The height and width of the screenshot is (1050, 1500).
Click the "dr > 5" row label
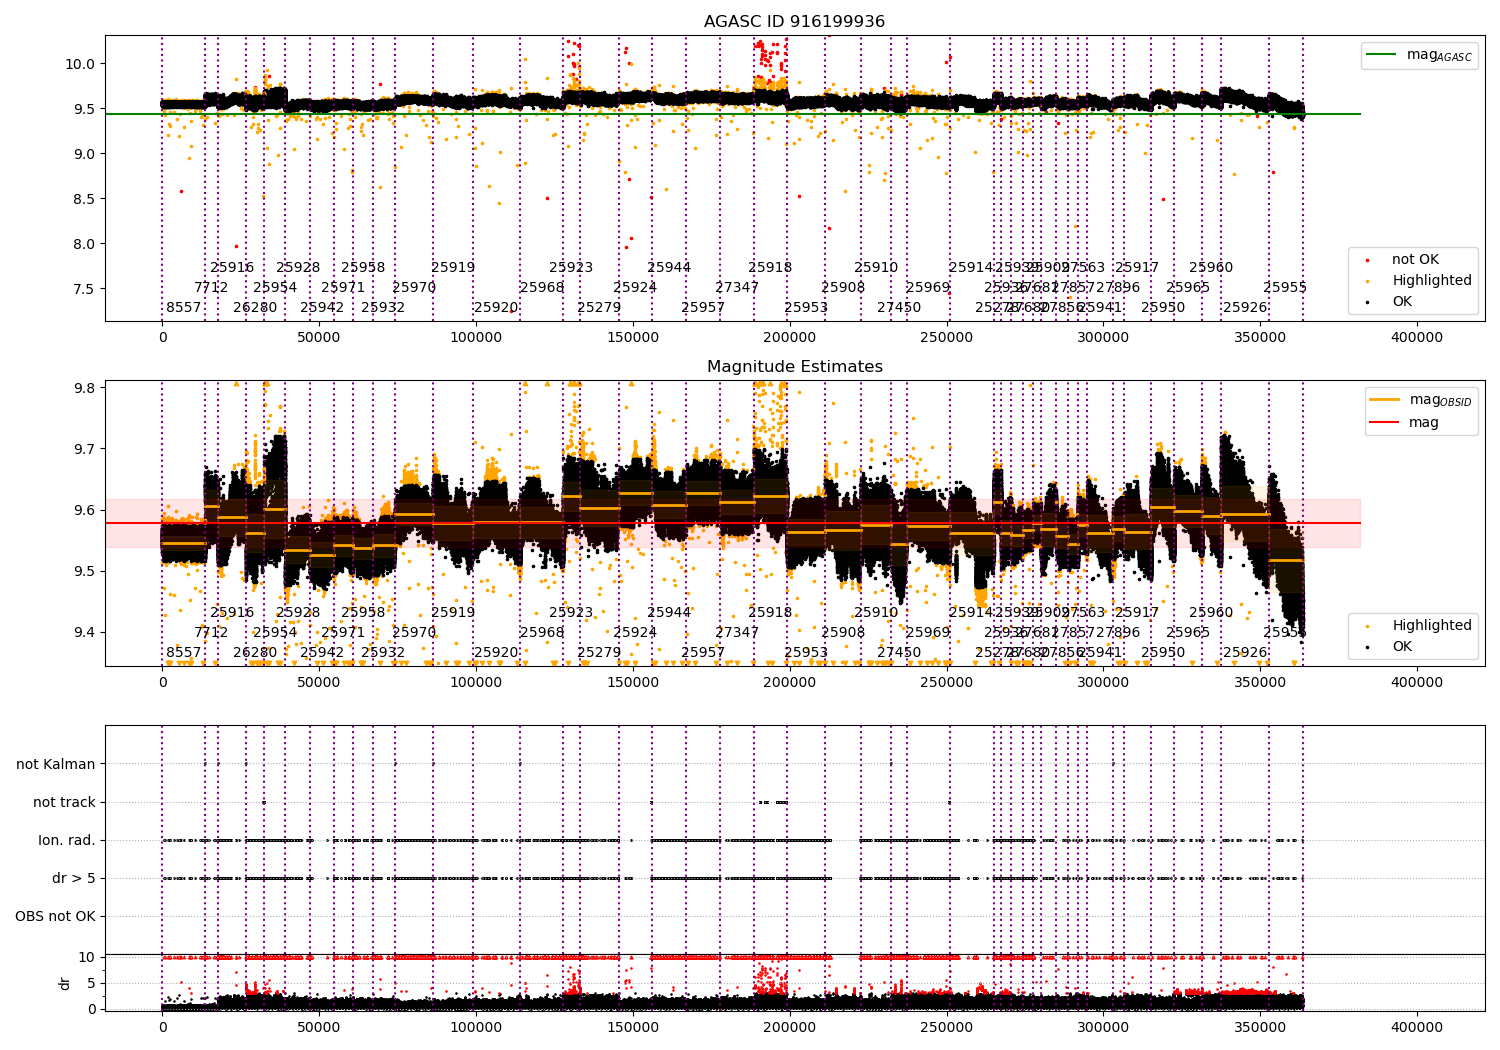pos(74,878)
